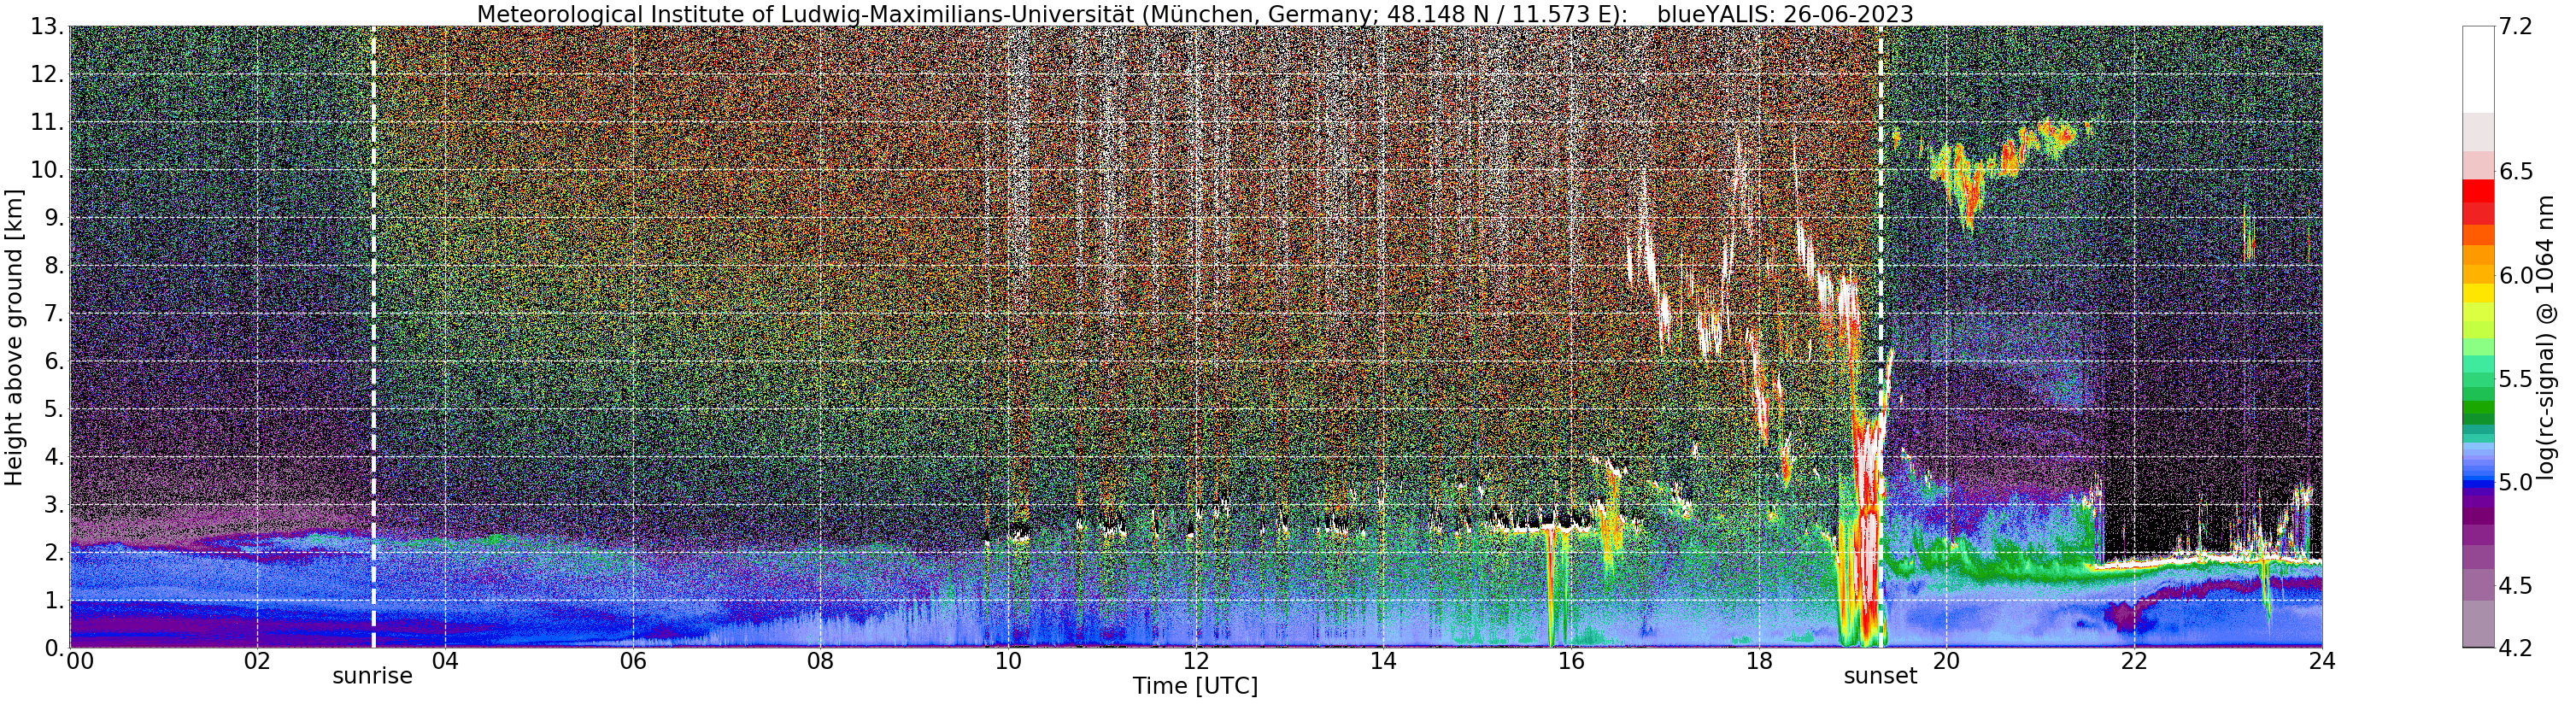Click the 'sunrise' label below the axis

[x=372, y=676]
